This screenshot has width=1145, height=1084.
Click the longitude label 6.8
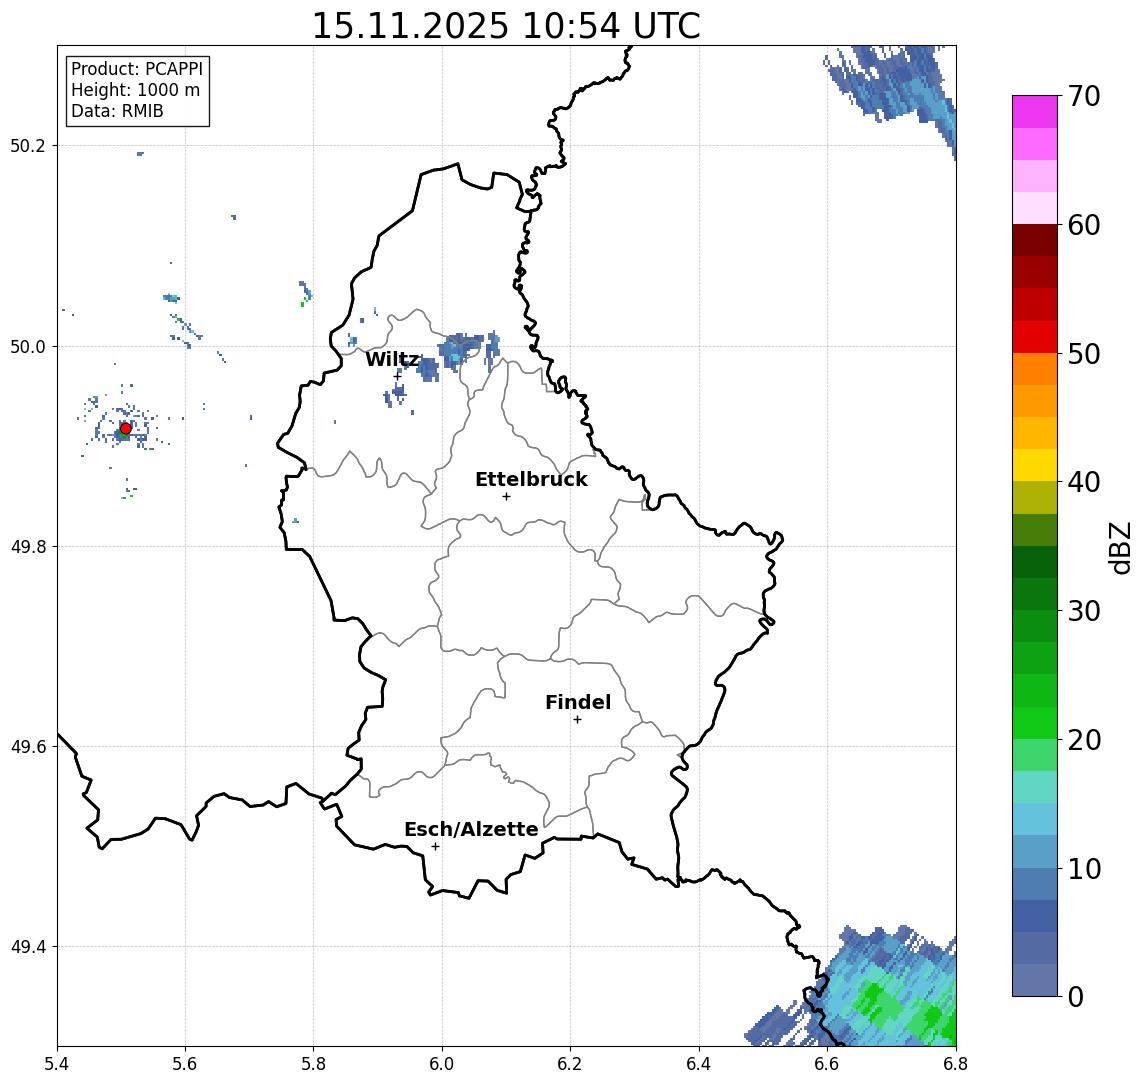pyautogui.click(x=955, y=1064)
